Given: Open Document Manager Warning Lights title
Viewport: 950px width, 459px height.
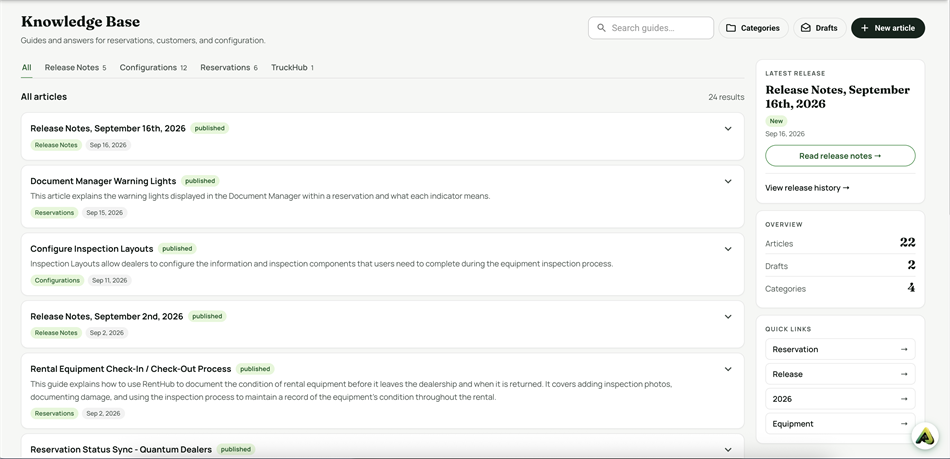Looking at the screenshot, I should [103, 181].
